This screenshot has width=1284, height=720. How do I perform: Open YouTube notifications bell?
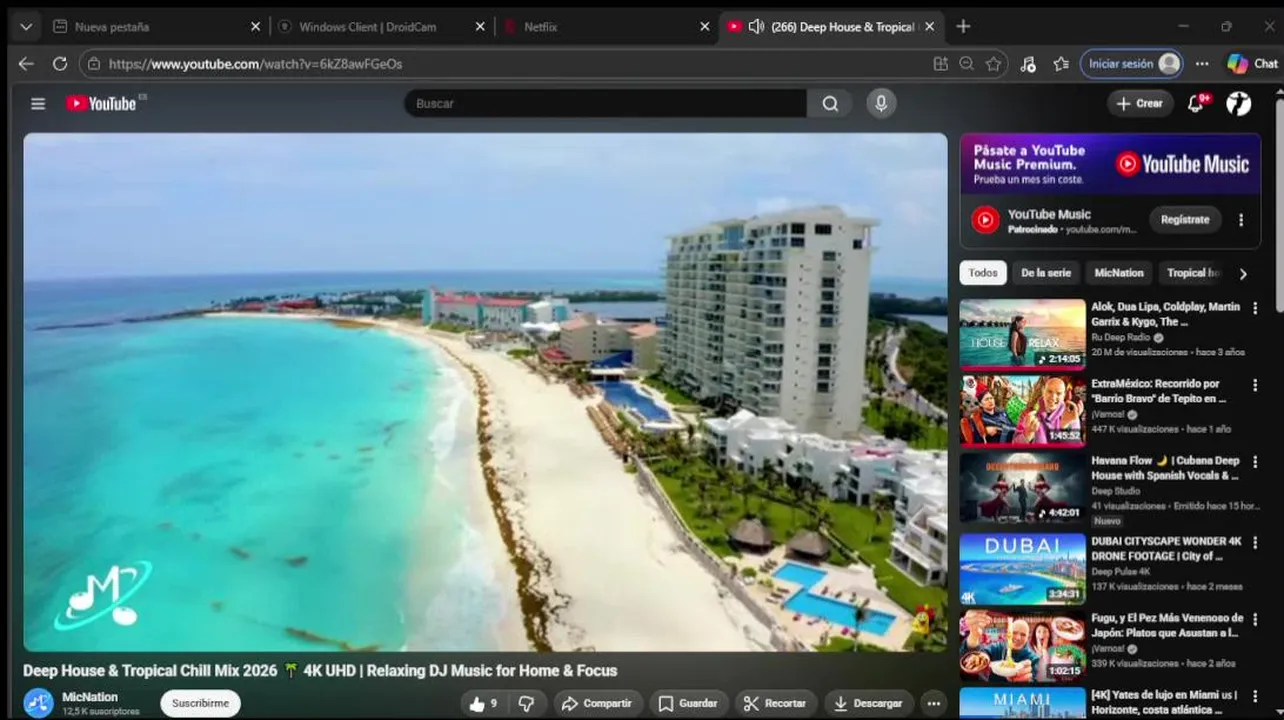[x=1196, y=103]
